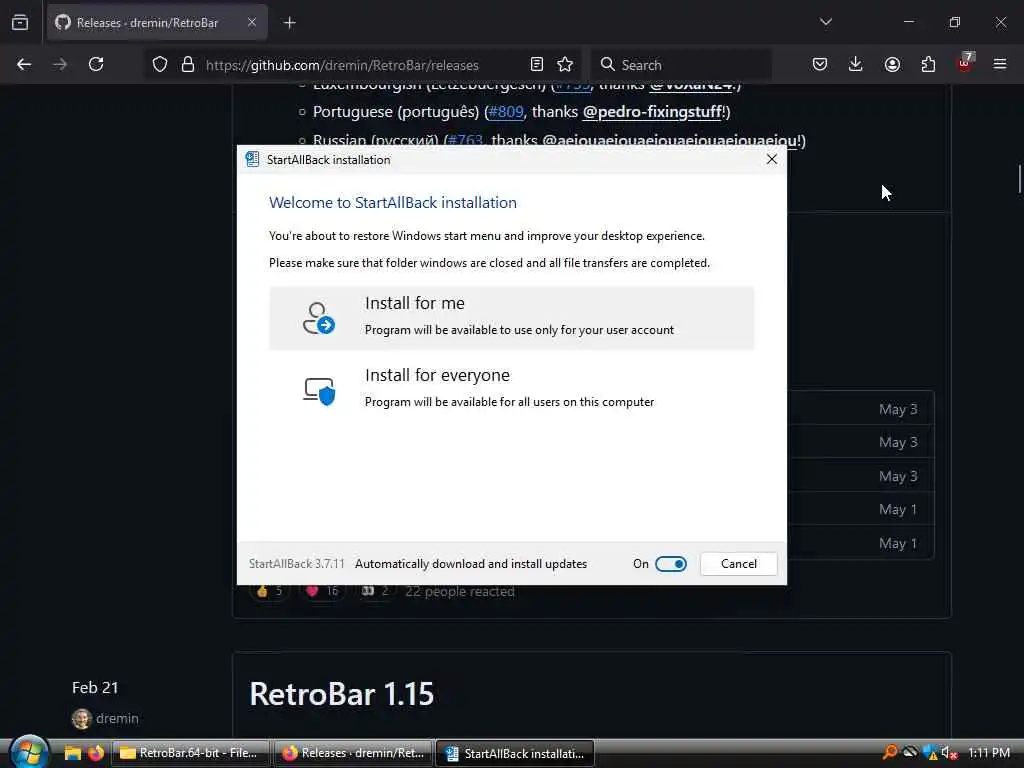Open Save to Pocket button
This screenshot has width=1024, height=768.
[820, 64]
